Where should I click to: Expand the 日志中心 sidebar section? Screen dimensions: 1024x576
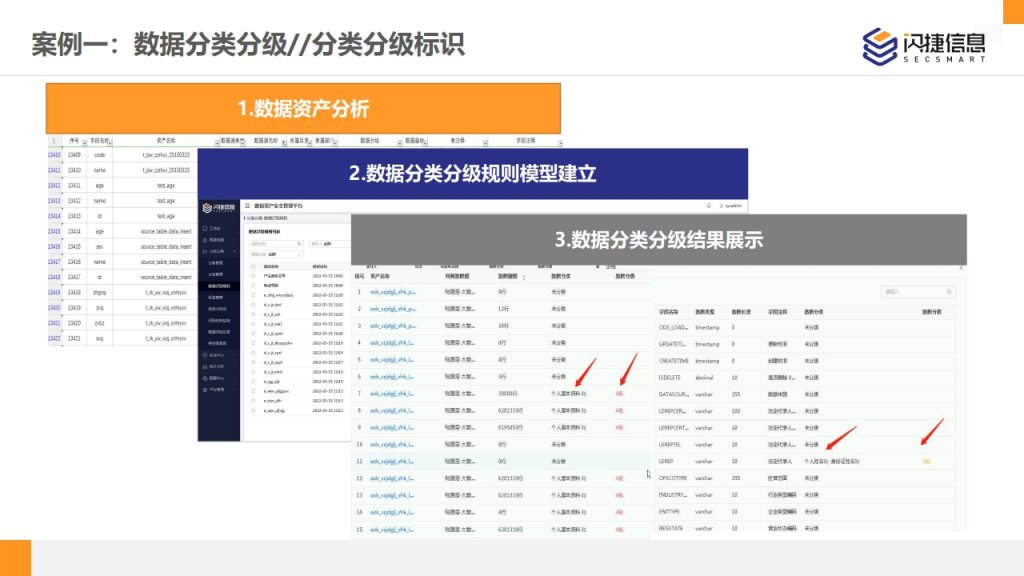[x=217, y=355]
